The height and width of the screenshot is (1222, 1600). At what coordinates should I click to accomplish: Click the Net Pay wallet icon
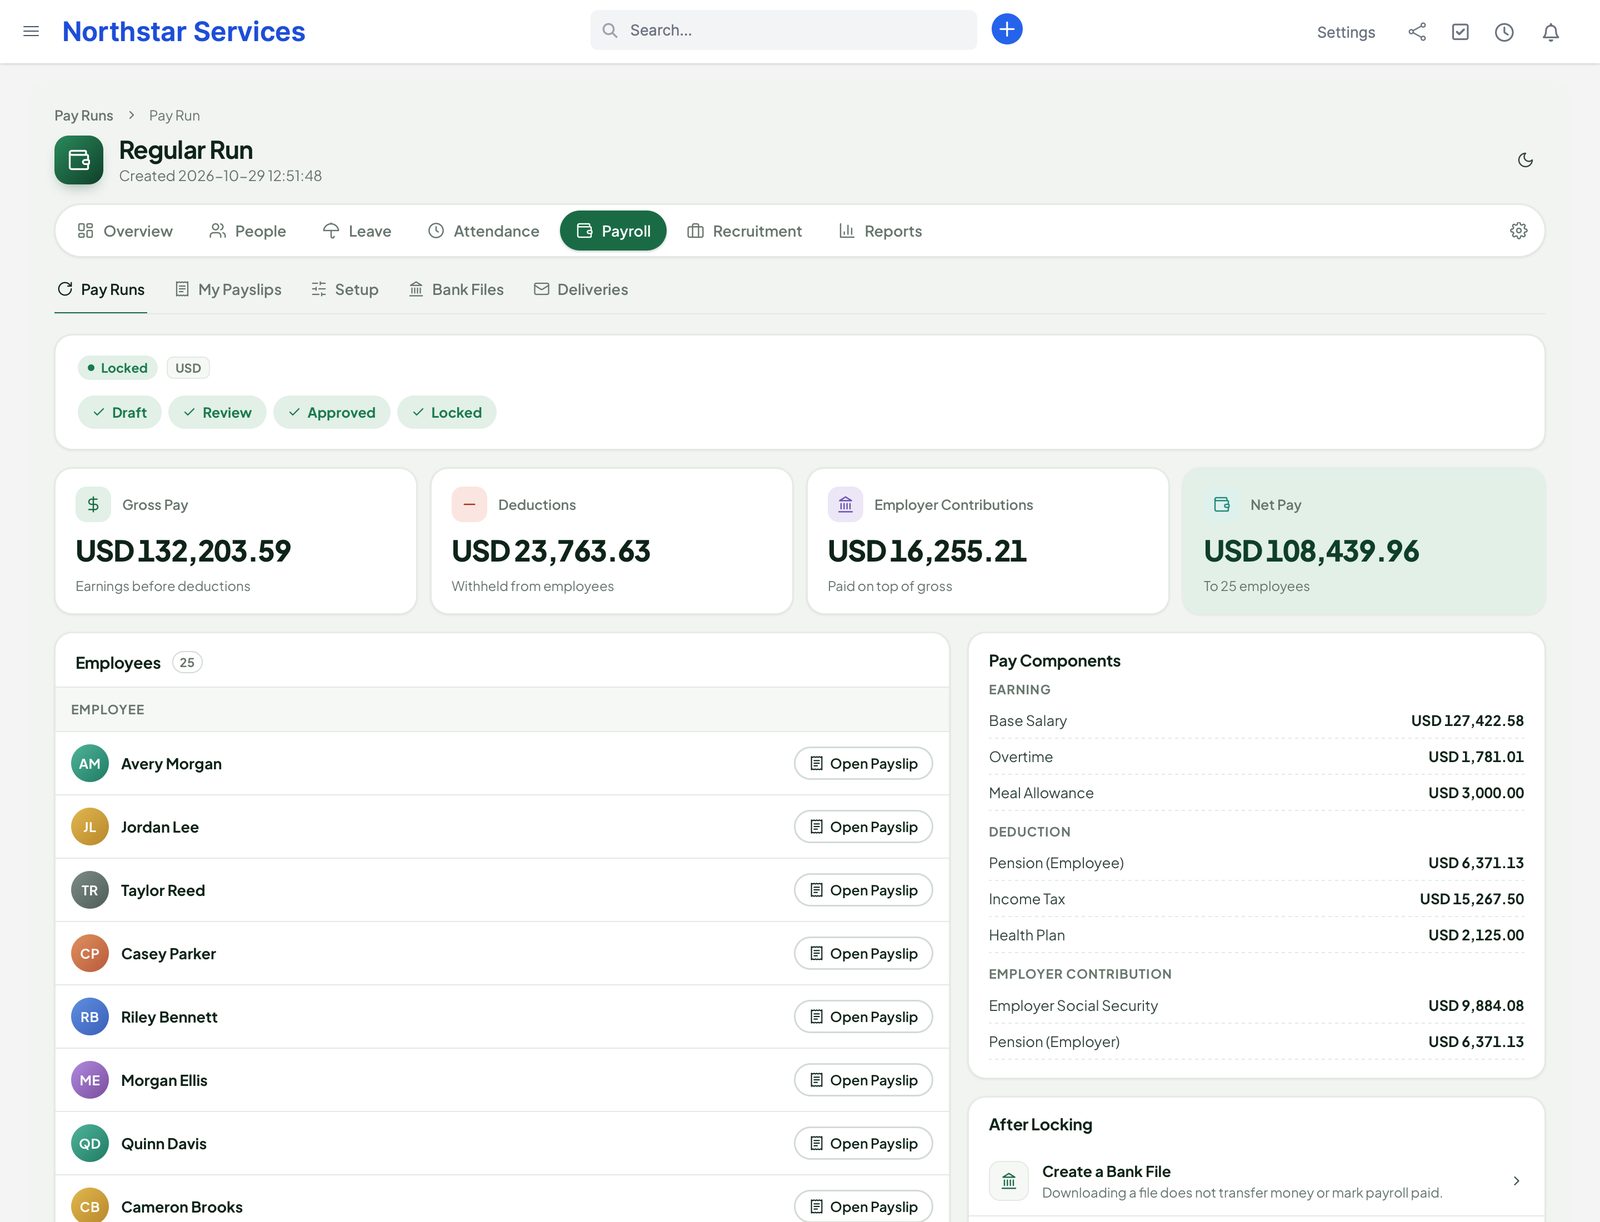point(1221,505)
